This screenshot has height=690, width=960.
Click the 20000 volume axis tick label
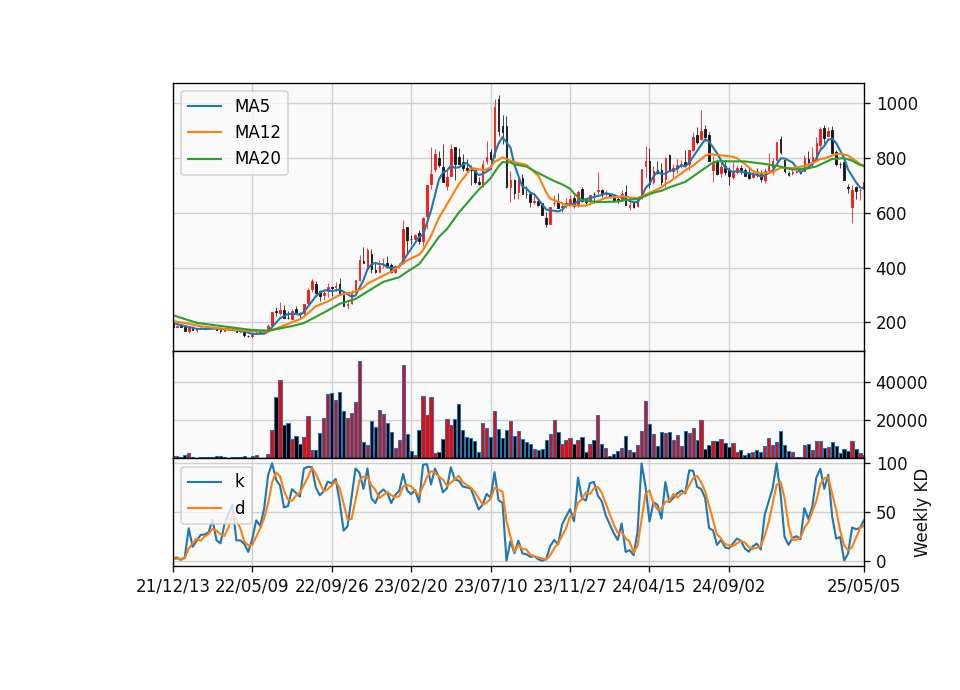point(902,421)
